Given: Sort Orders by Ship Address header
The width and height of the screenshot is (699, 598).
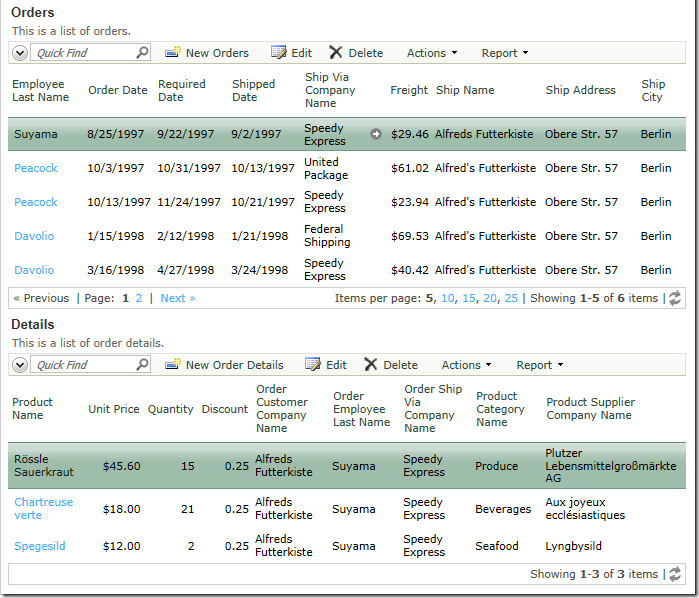Looking at the screenshot, I should [580, 90].
